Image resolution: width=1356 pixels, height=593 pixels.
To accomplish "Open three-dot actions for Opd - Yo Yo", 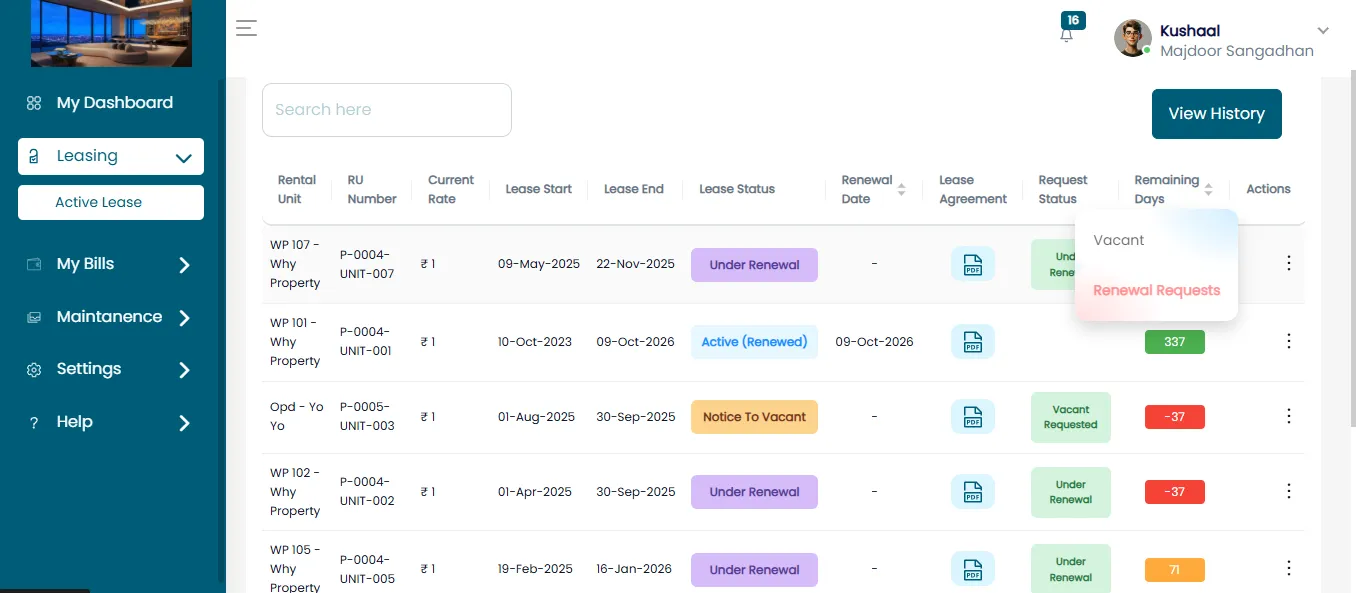I will click(x=1288, y=416).
